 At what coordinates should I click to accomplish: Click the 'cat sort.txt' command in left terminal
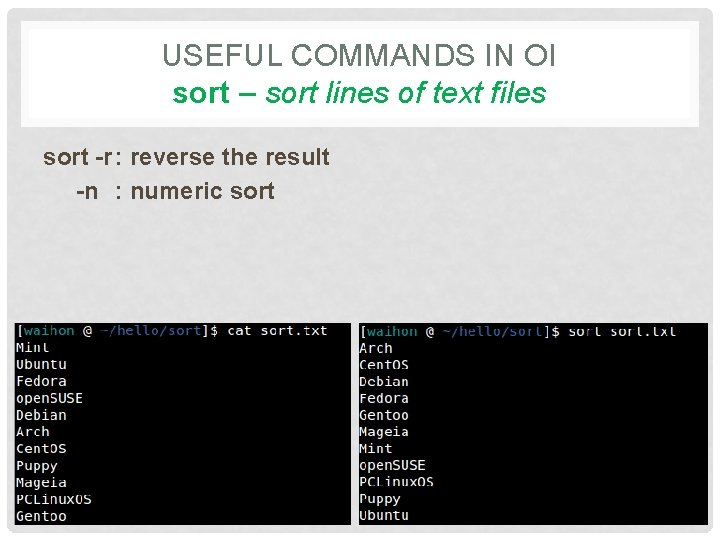277,331
